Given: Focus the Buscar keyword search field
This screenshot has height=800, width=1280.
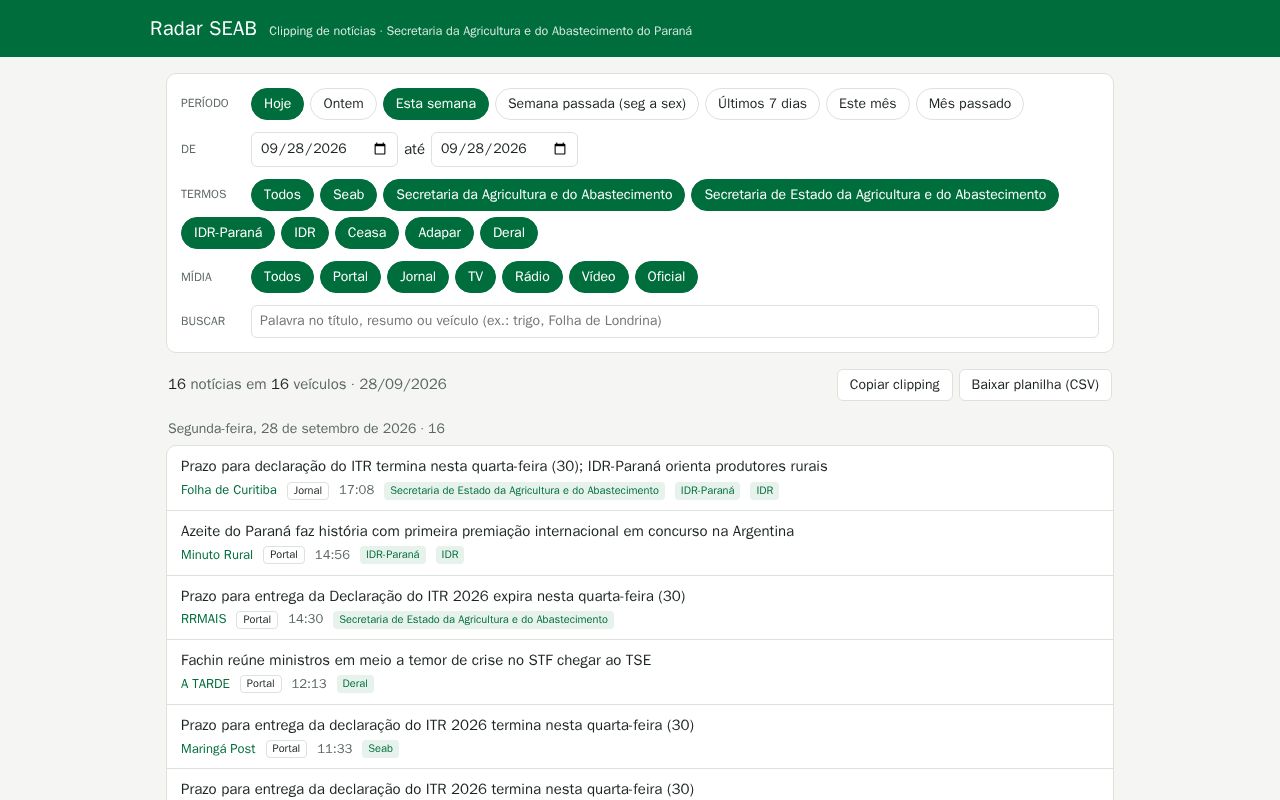Looking at the screenshot, I should point(675,321).
